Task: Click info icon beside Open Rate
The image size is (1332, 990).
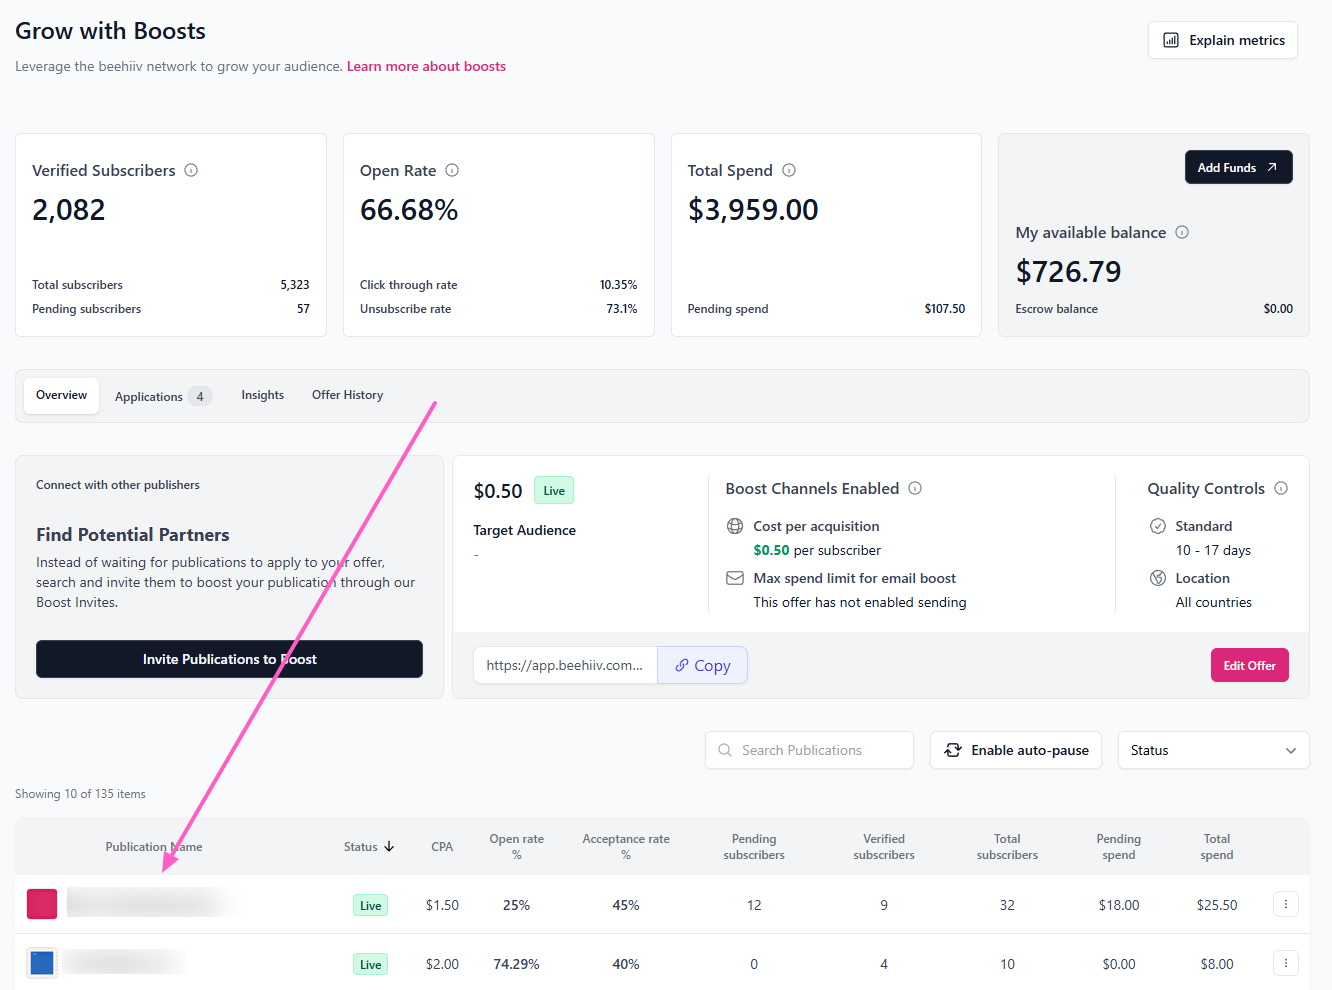Action: pos(452,170)
